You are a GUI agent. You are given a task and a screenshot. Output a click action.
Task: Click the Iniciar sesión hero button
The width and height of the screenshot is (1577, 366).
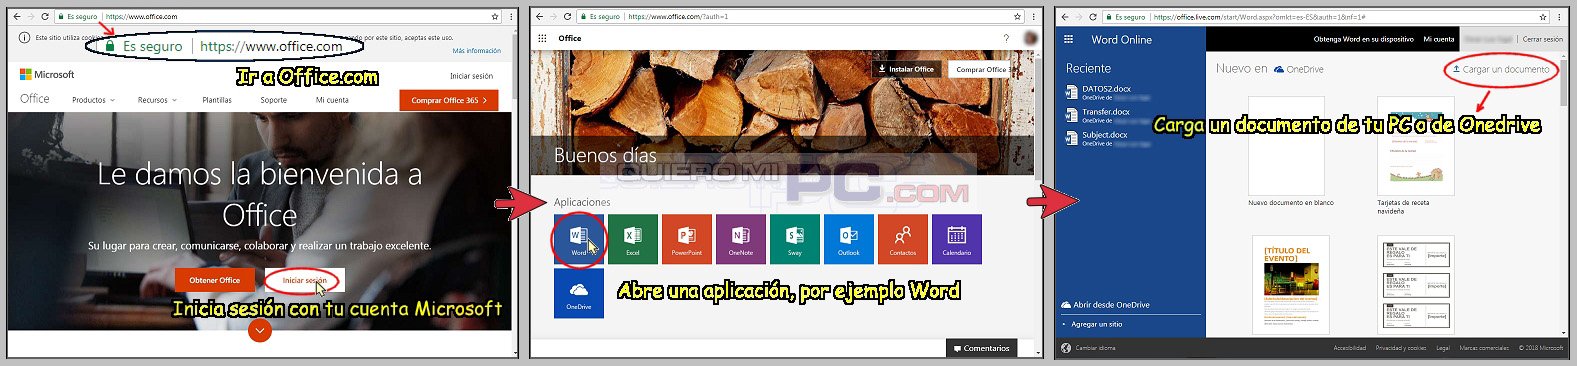click(x=304, y=280)
